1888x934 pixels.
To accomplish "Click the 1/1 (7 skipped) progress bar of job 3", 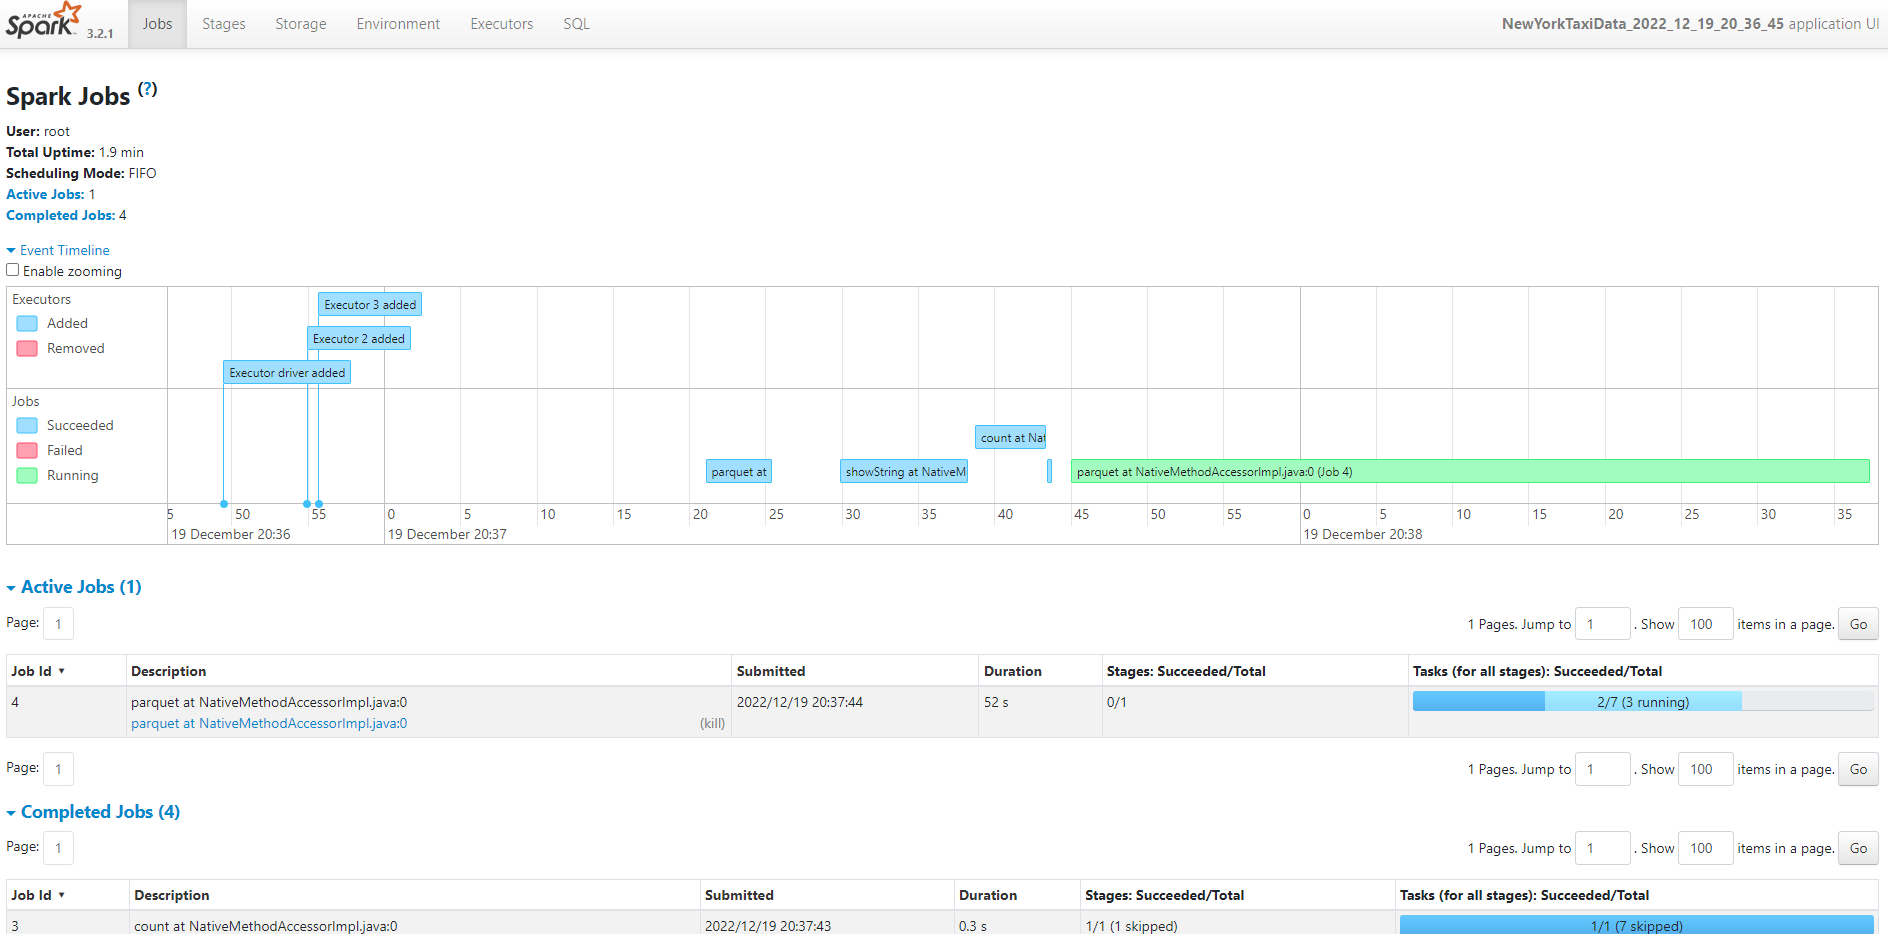I will point(1636,926).
